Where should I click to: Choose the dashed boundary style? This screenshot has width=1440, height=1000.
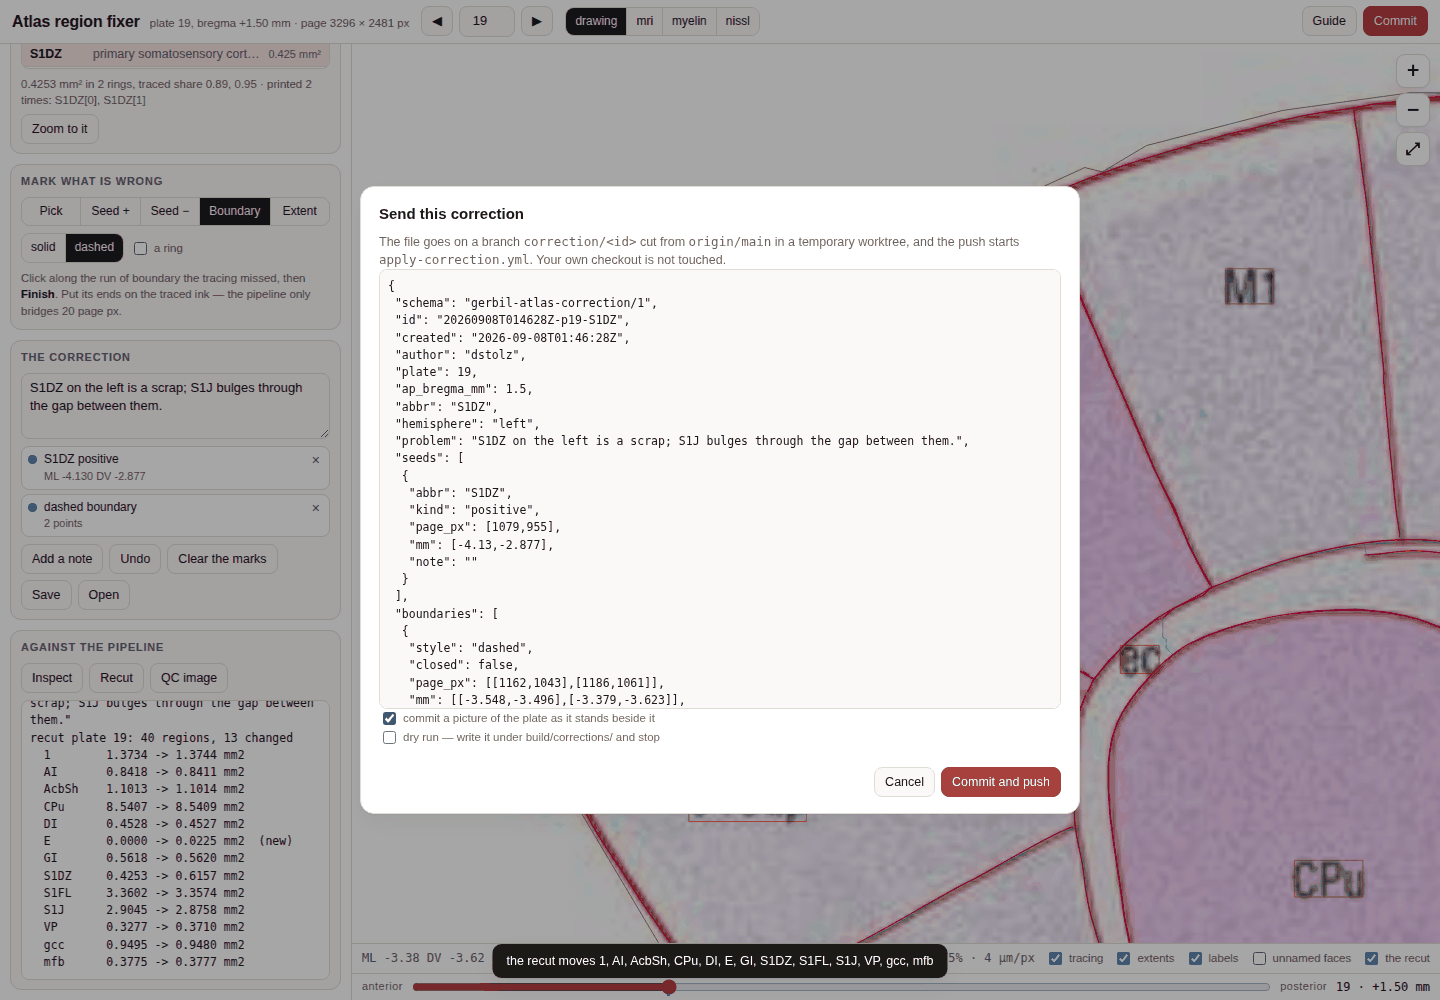94,247
